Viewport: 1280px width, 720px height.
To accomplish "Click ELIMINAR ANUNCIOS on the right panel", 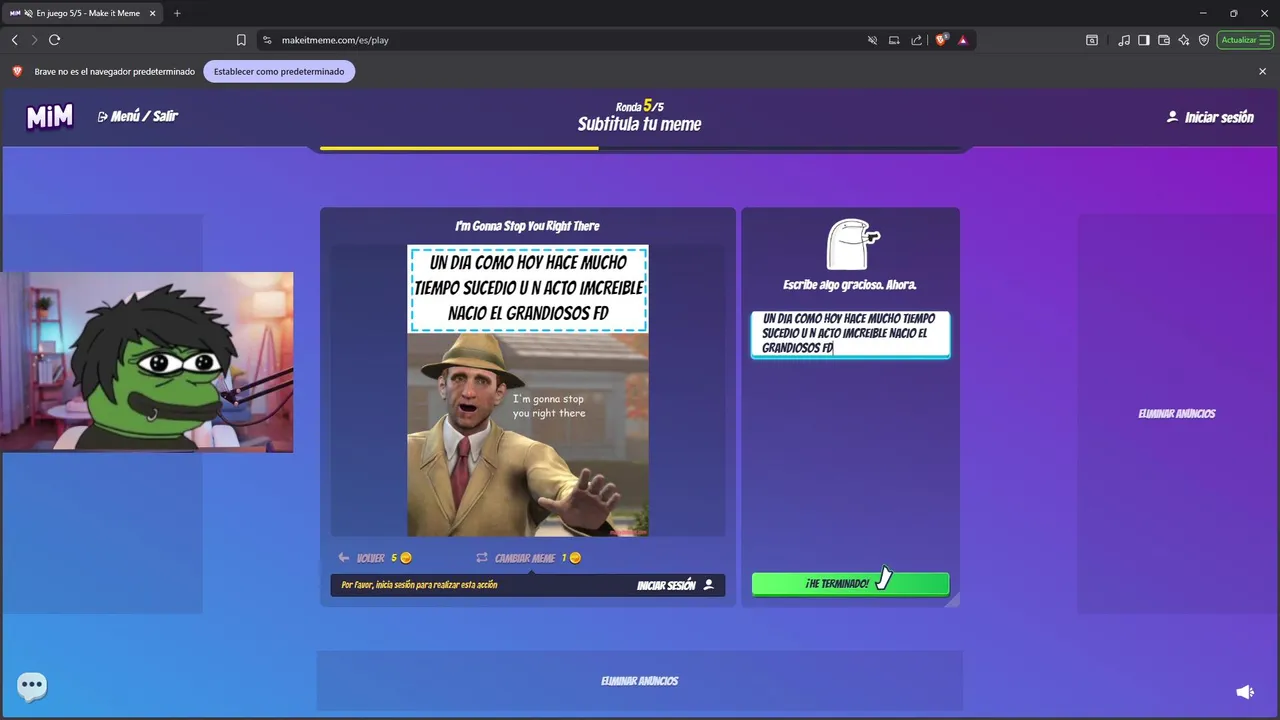I will 1177,414.
